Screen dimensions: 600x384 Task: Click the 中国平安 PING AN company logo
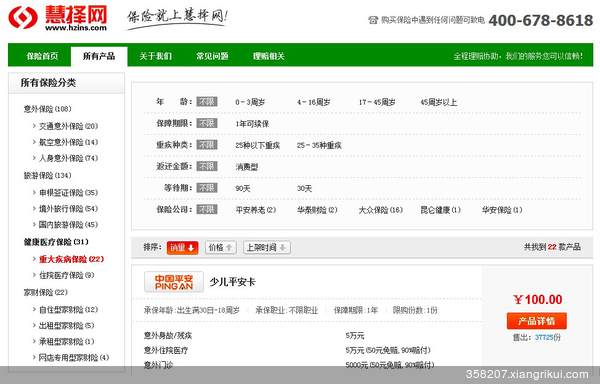coord(174,282)
